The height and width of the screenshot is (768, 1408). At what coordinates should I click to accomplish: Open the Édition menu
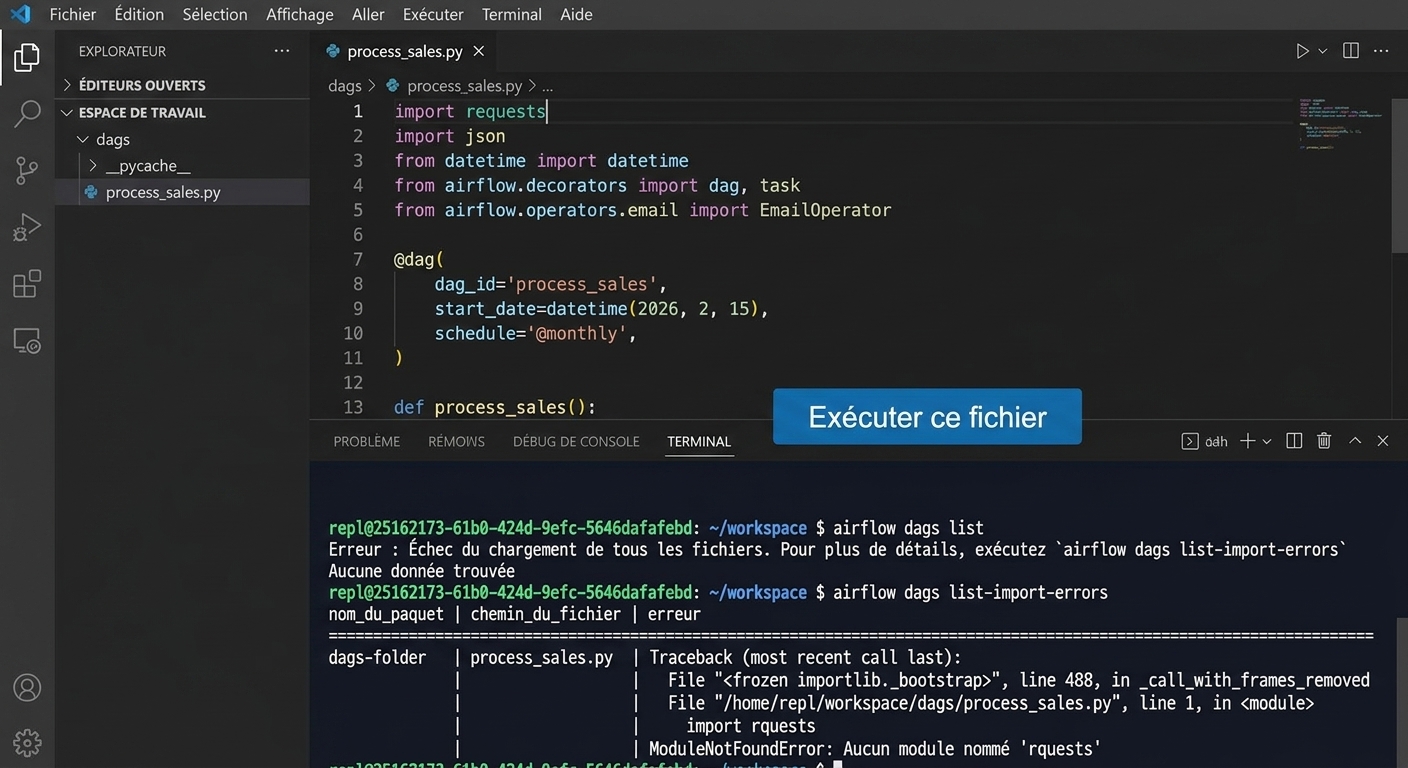(x=139, y=14)
